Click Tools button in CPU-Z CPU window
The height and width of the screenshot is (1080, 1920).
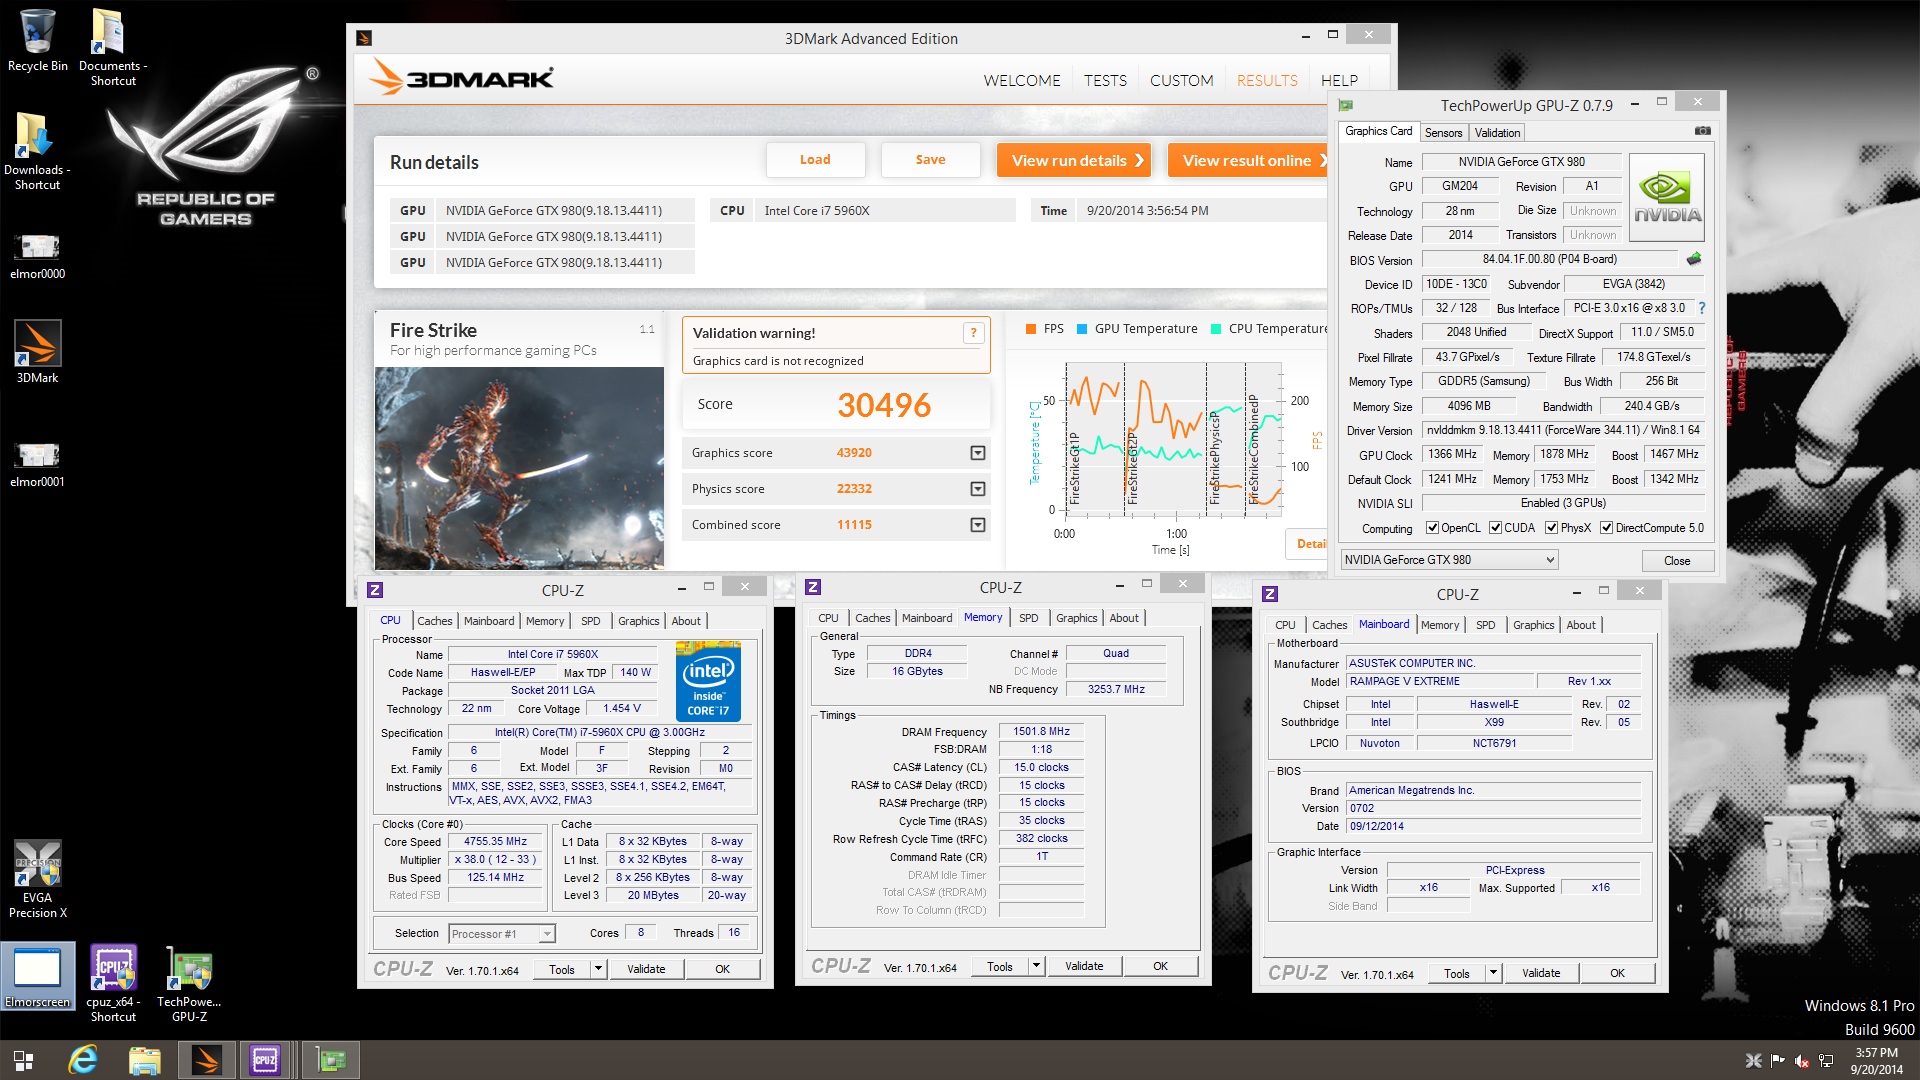[x=562, y=969]
